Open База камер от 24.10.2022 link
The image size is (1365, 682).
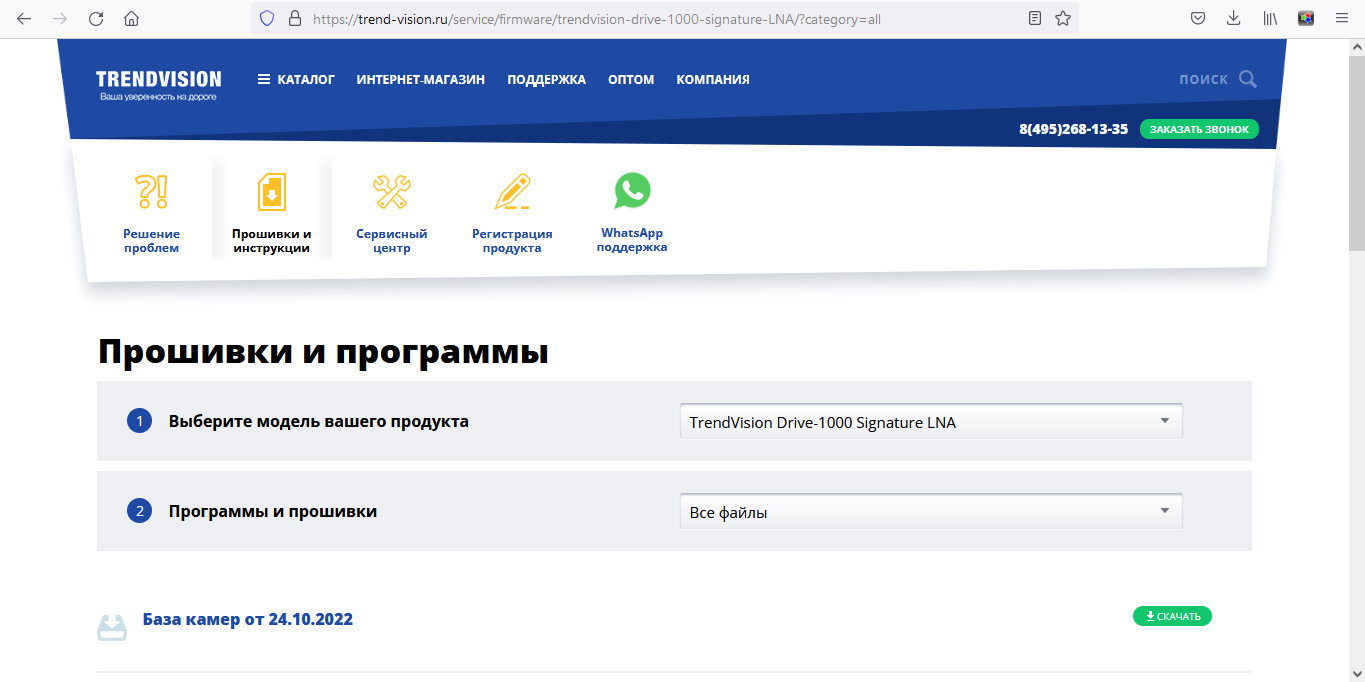pyautogui.click(x=248, y=619)
